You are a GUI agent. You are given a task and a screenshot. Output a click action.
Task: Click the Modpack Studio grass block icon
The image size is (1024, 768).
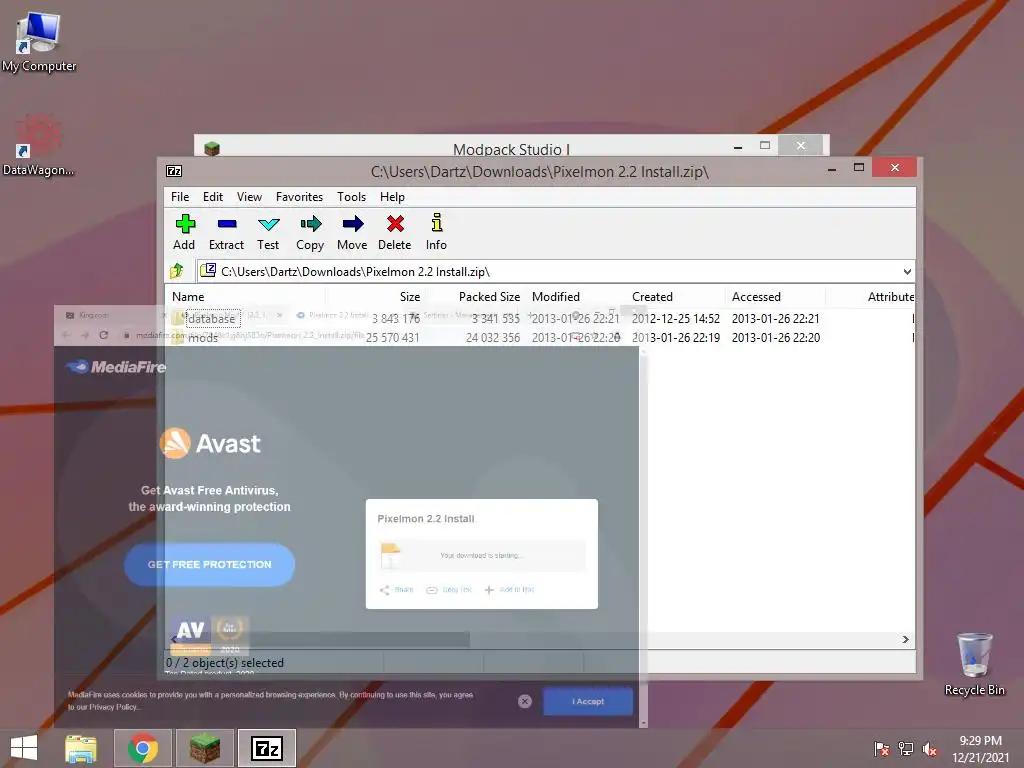coord(212,148)
